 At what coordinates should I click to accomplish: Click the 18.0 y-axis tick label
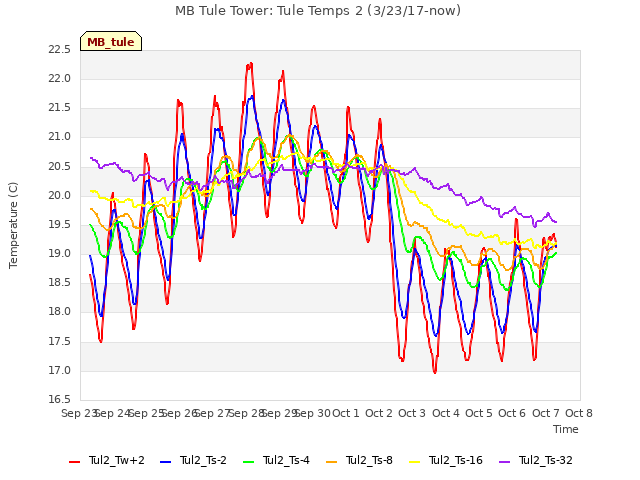coord(60,312)
